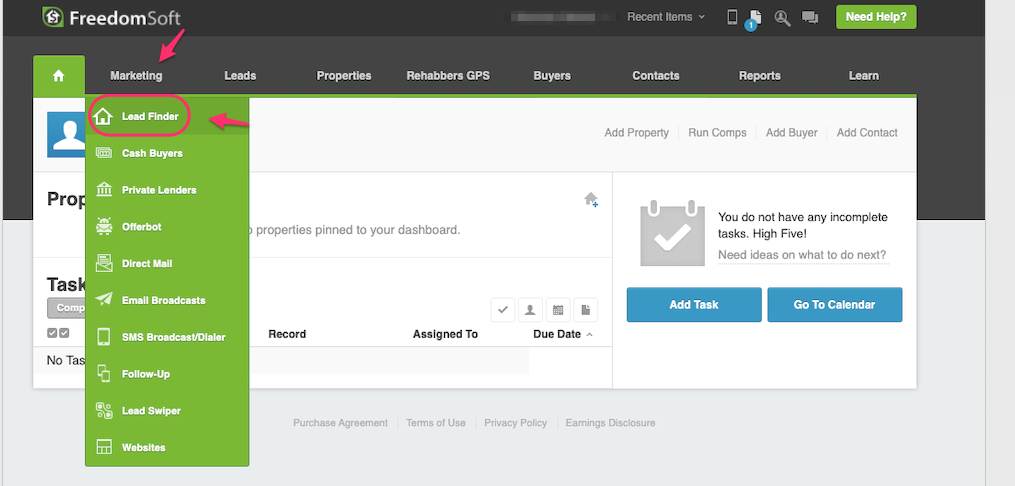Expand the Recent Items dropdown

666,17
